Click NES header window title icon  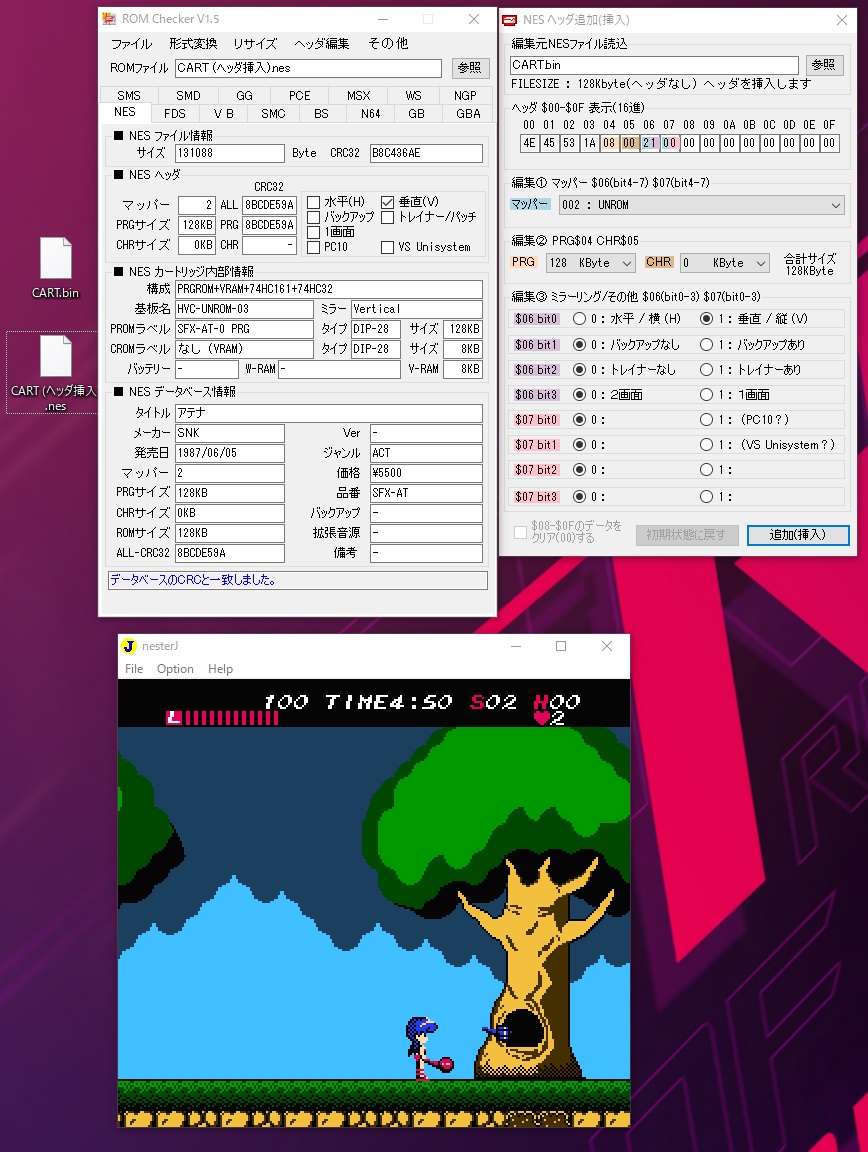(x=509, y=20)
